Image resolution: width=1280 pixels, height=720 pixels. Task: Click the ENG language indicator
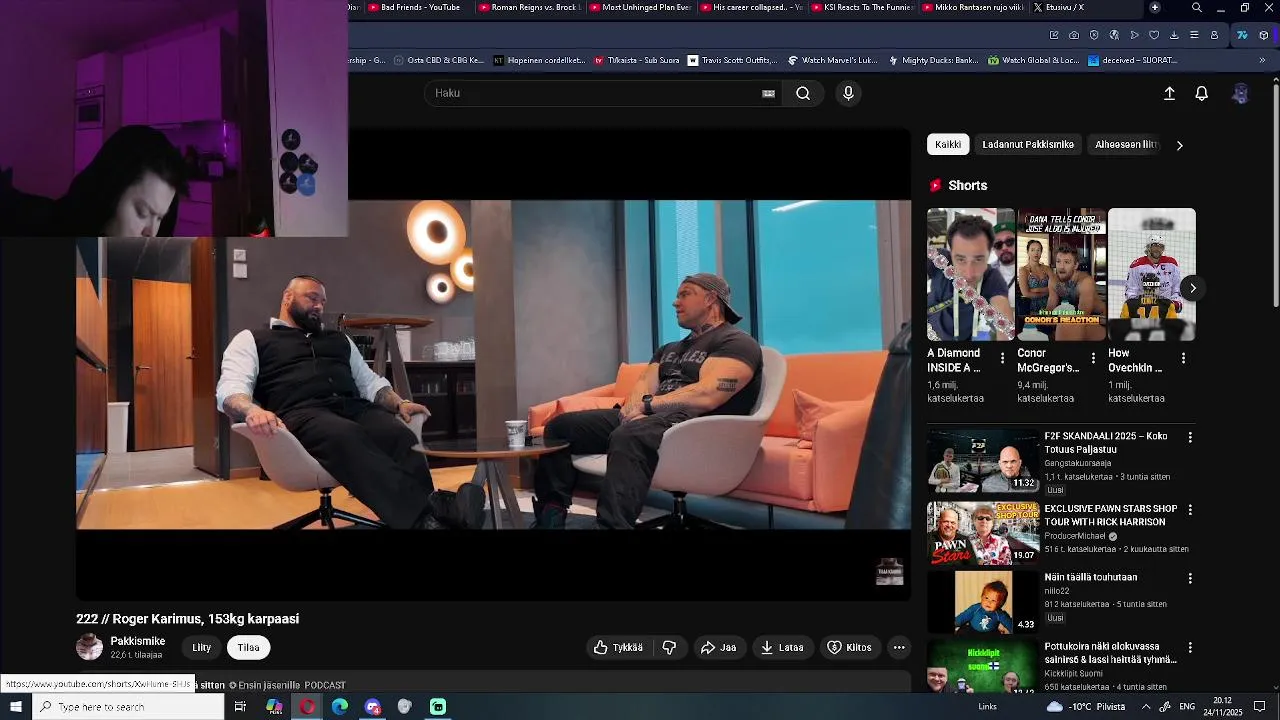[x=1187, y=707]
